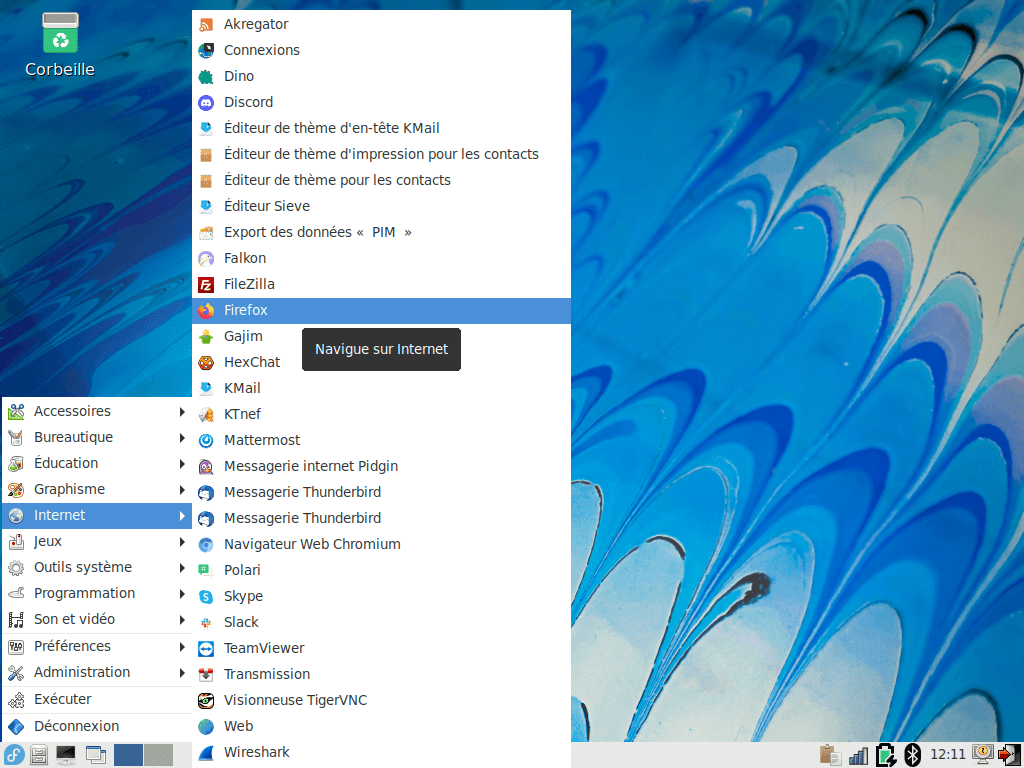Open Export des données PIM entry

pyautogui.click(x=381, y=232)
